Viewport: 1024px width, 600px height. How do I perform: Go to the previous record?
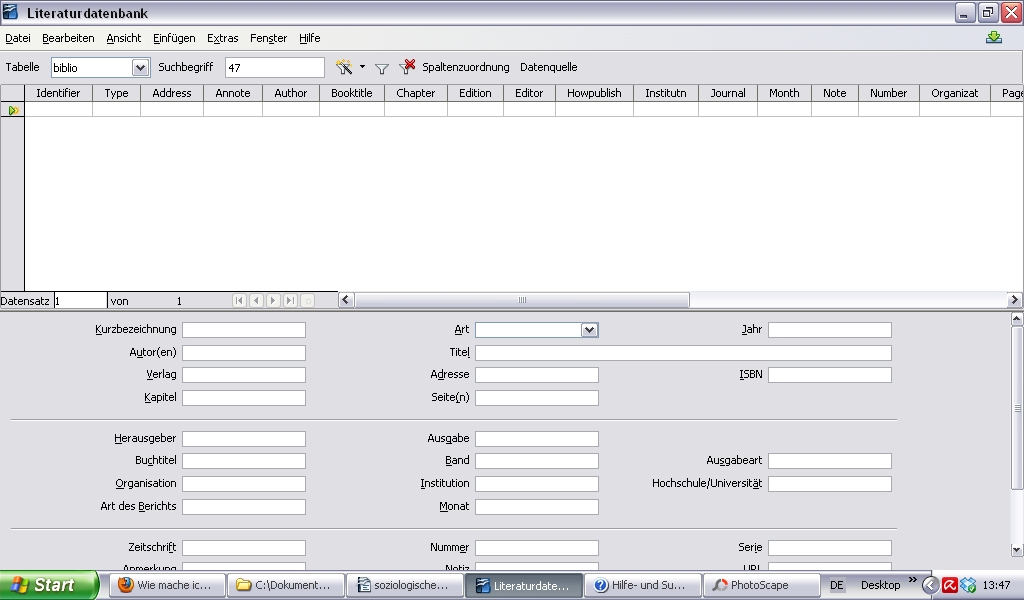tap(256, 299)
